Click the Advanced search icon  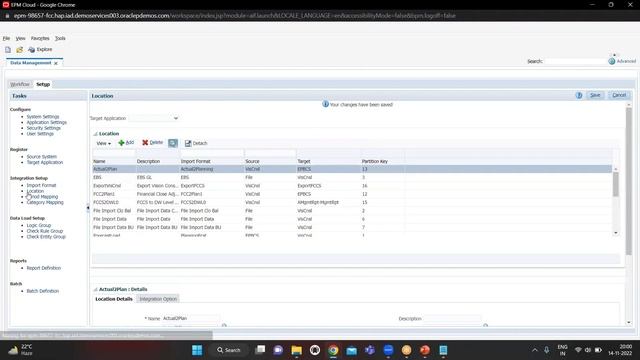pos(612,61)
